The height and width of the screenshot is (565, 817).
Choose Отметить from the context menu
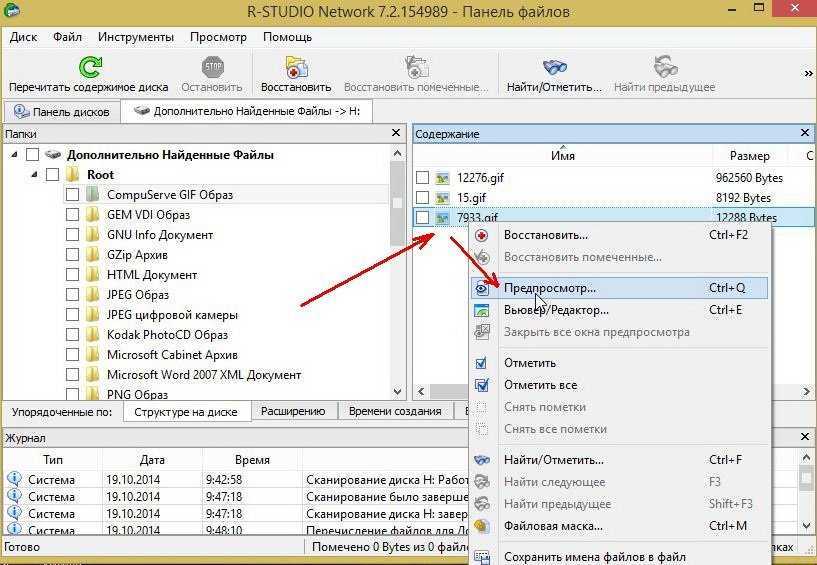click(620, 363)
